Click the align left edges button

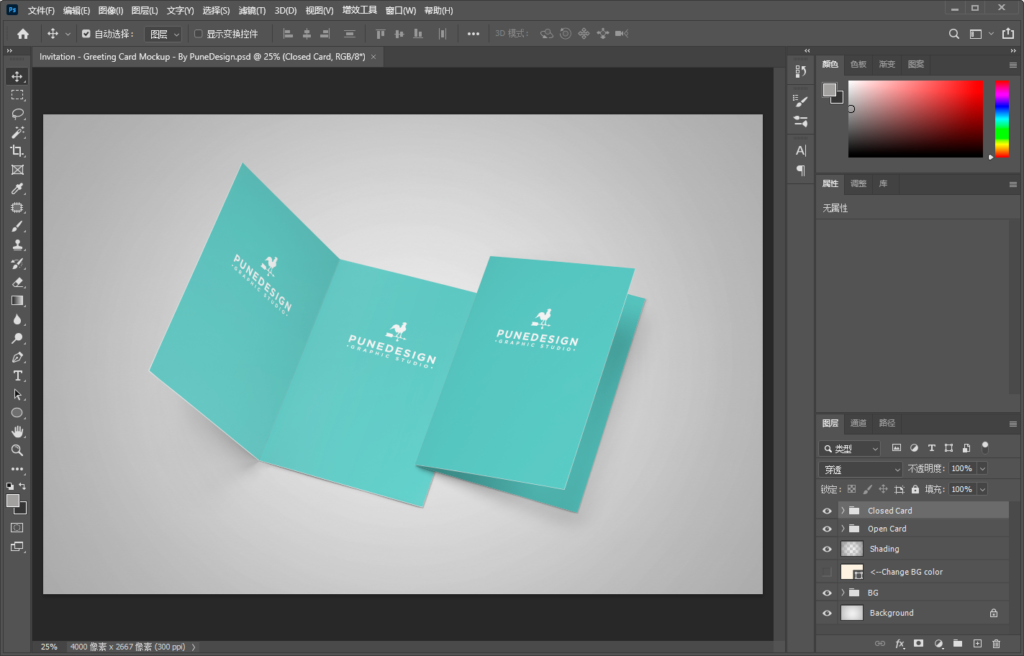[288, 34]
